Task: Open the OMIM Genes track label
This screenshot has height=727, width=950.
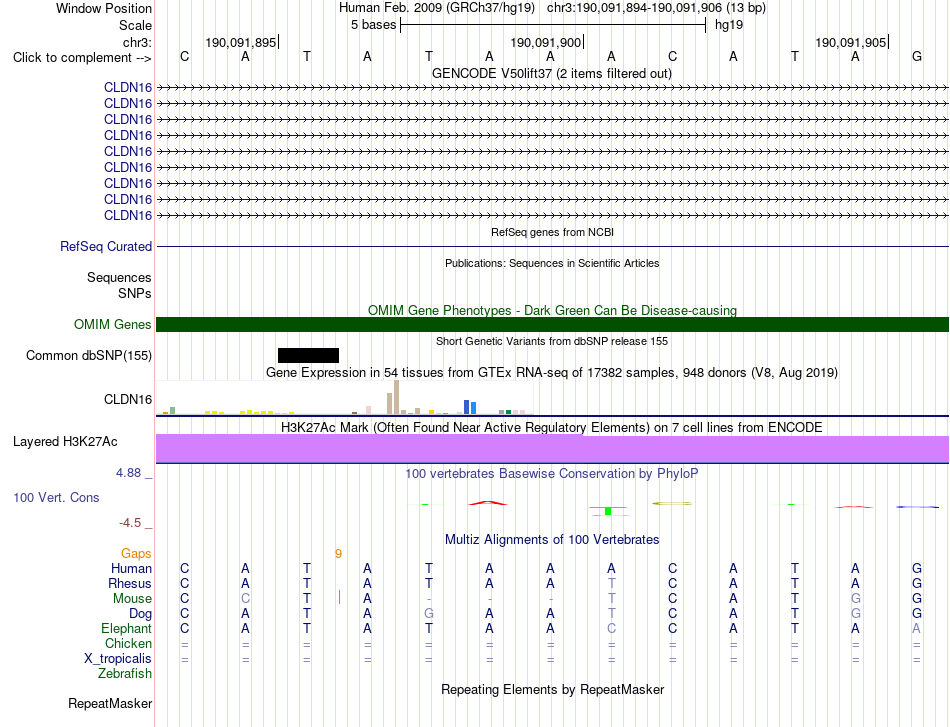Action: (113, 325)
